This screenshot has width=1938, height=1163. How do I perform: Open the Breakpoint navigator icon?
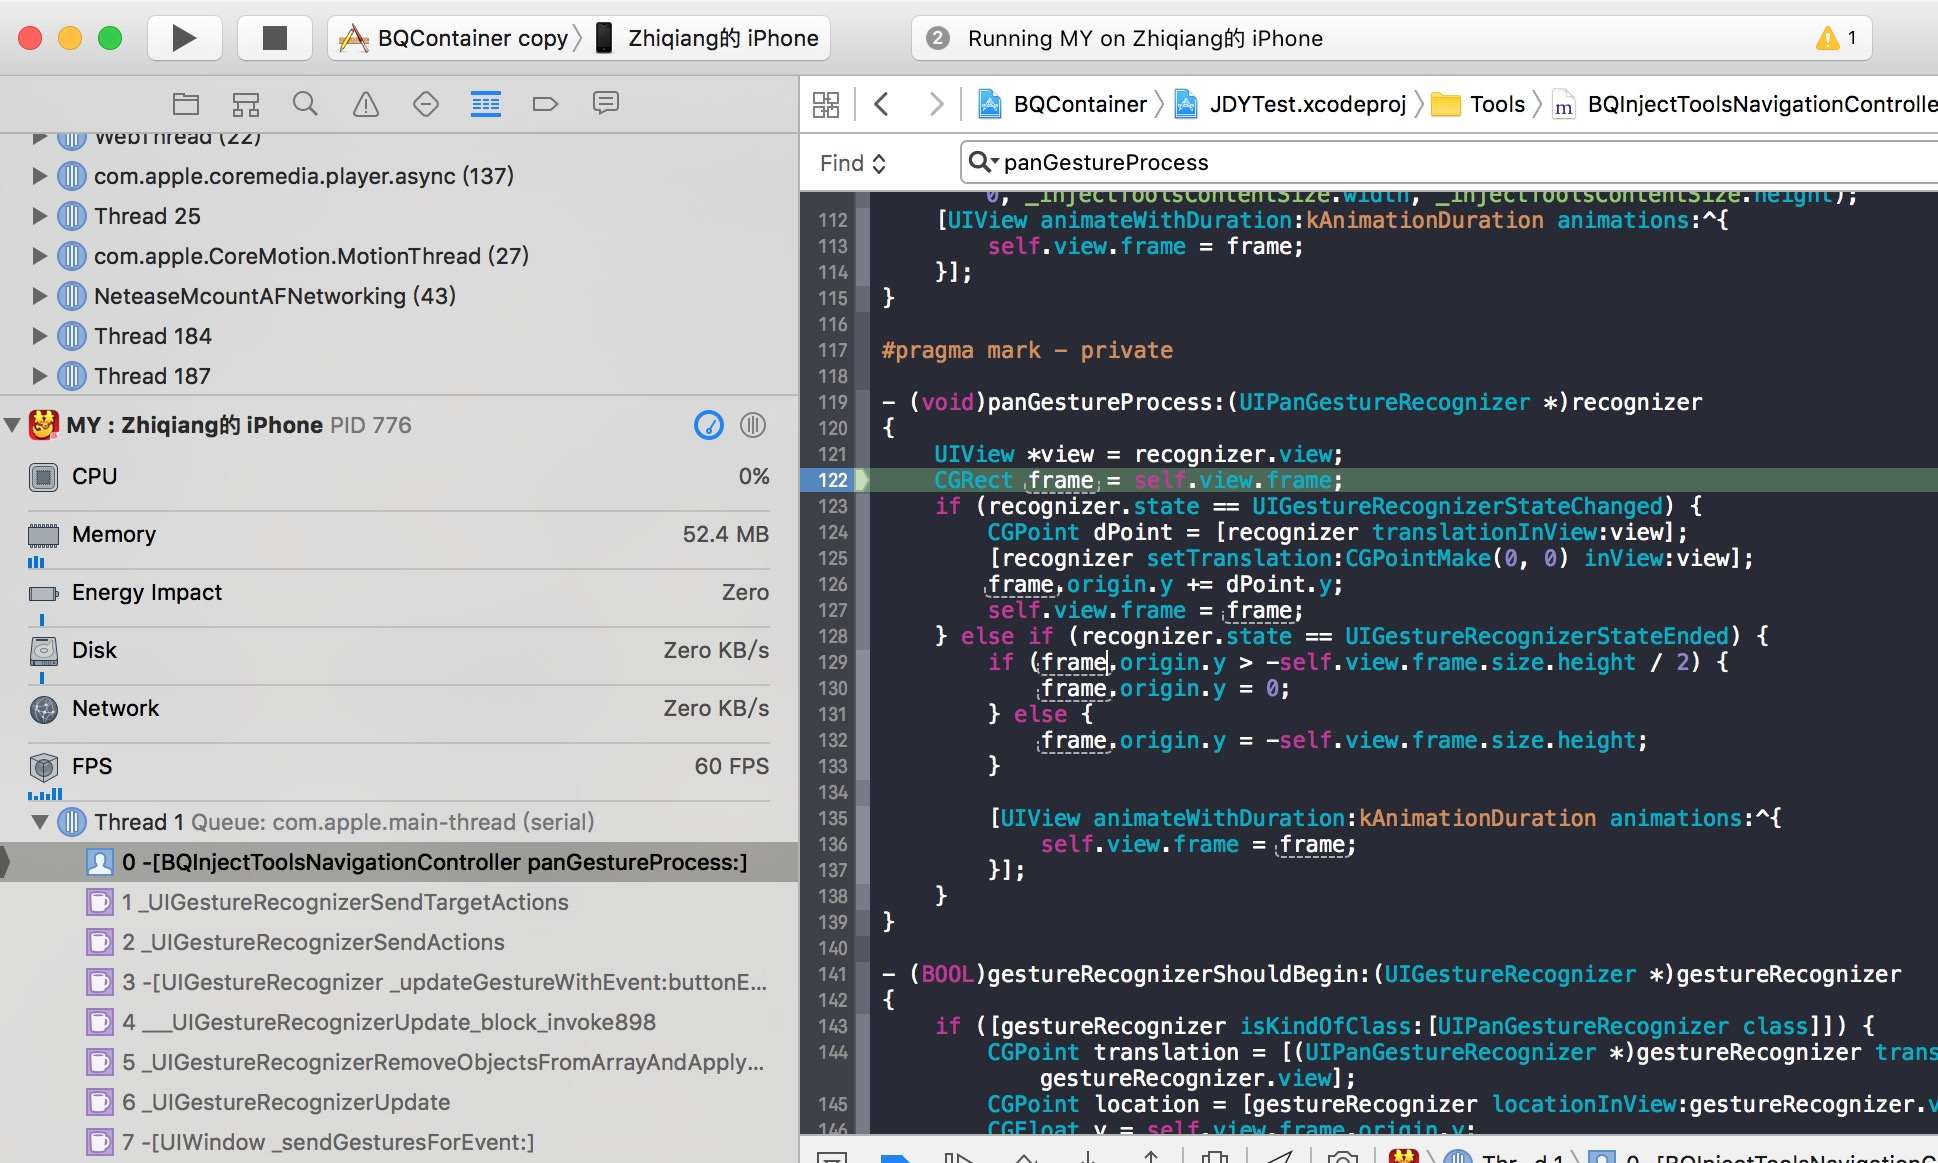click(545, 103)
